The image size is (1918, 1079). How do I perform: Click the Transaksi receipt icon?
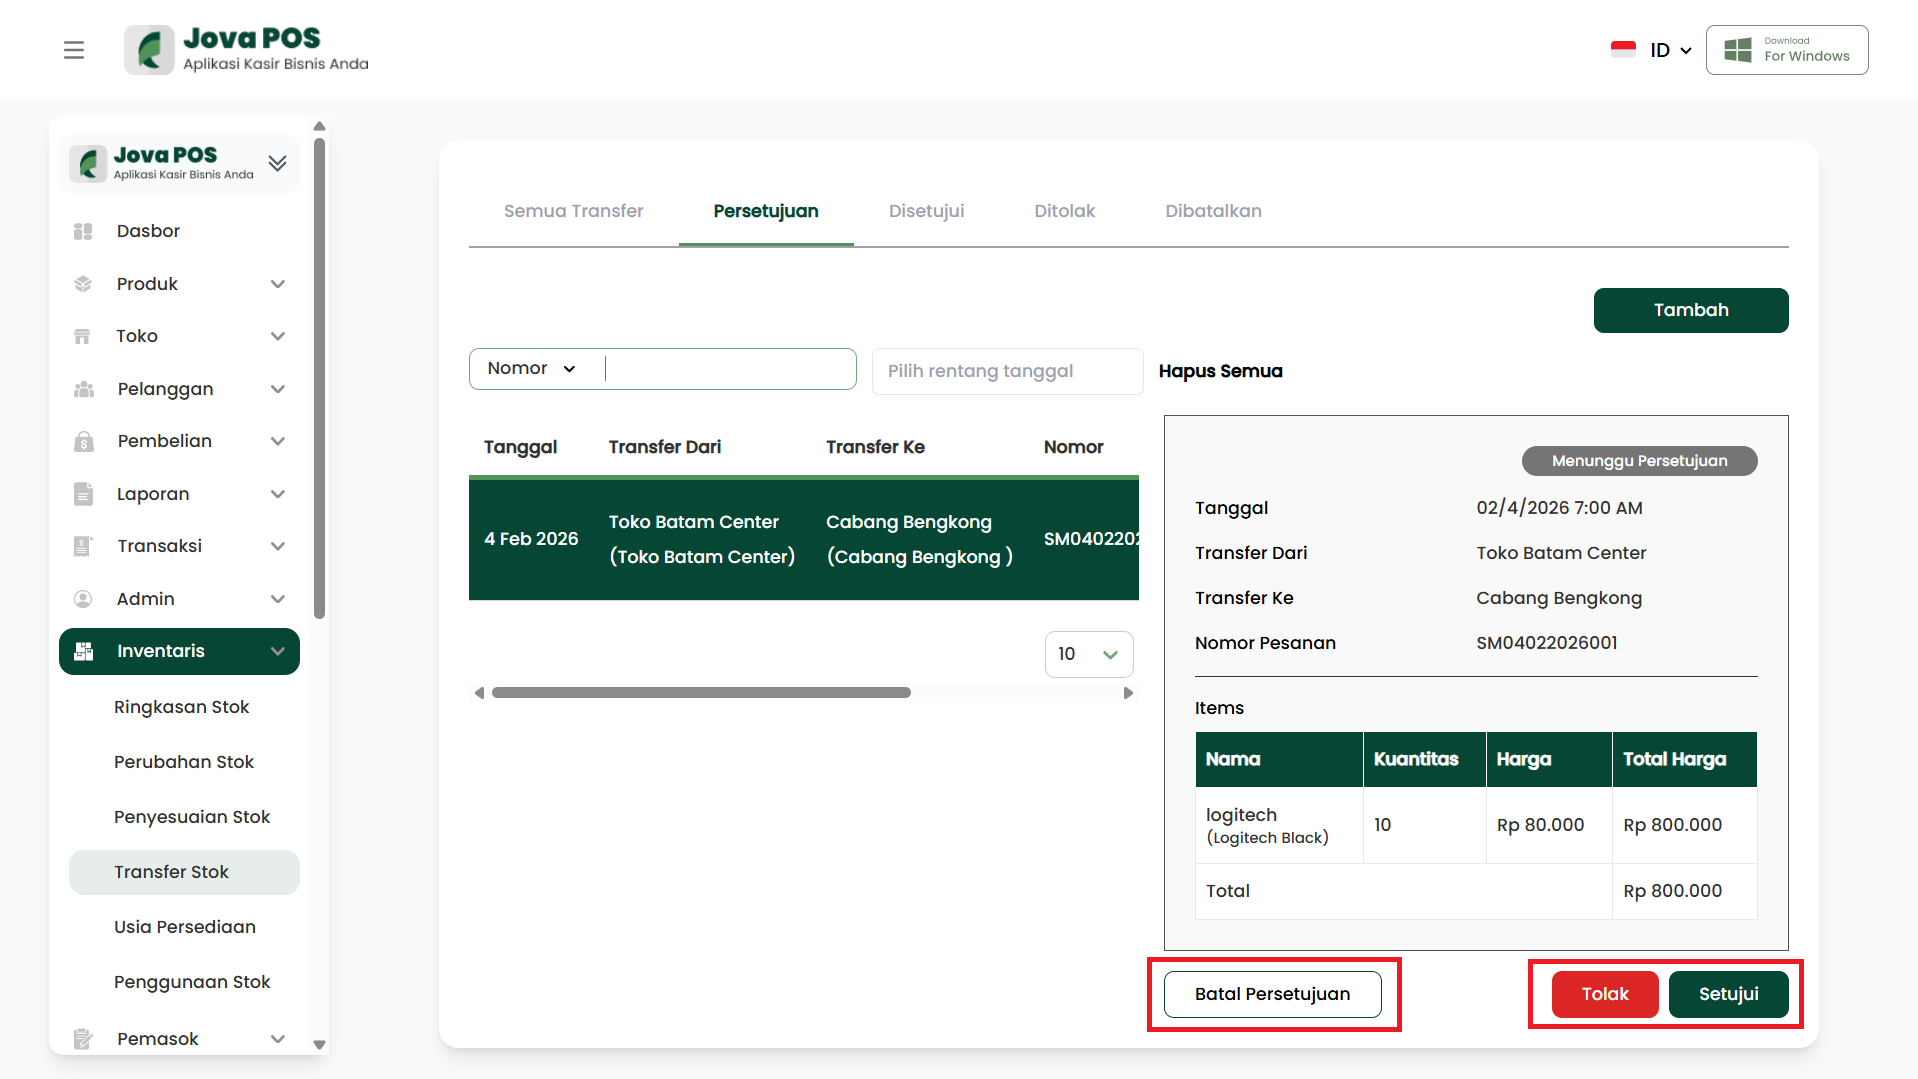point(83,546)
